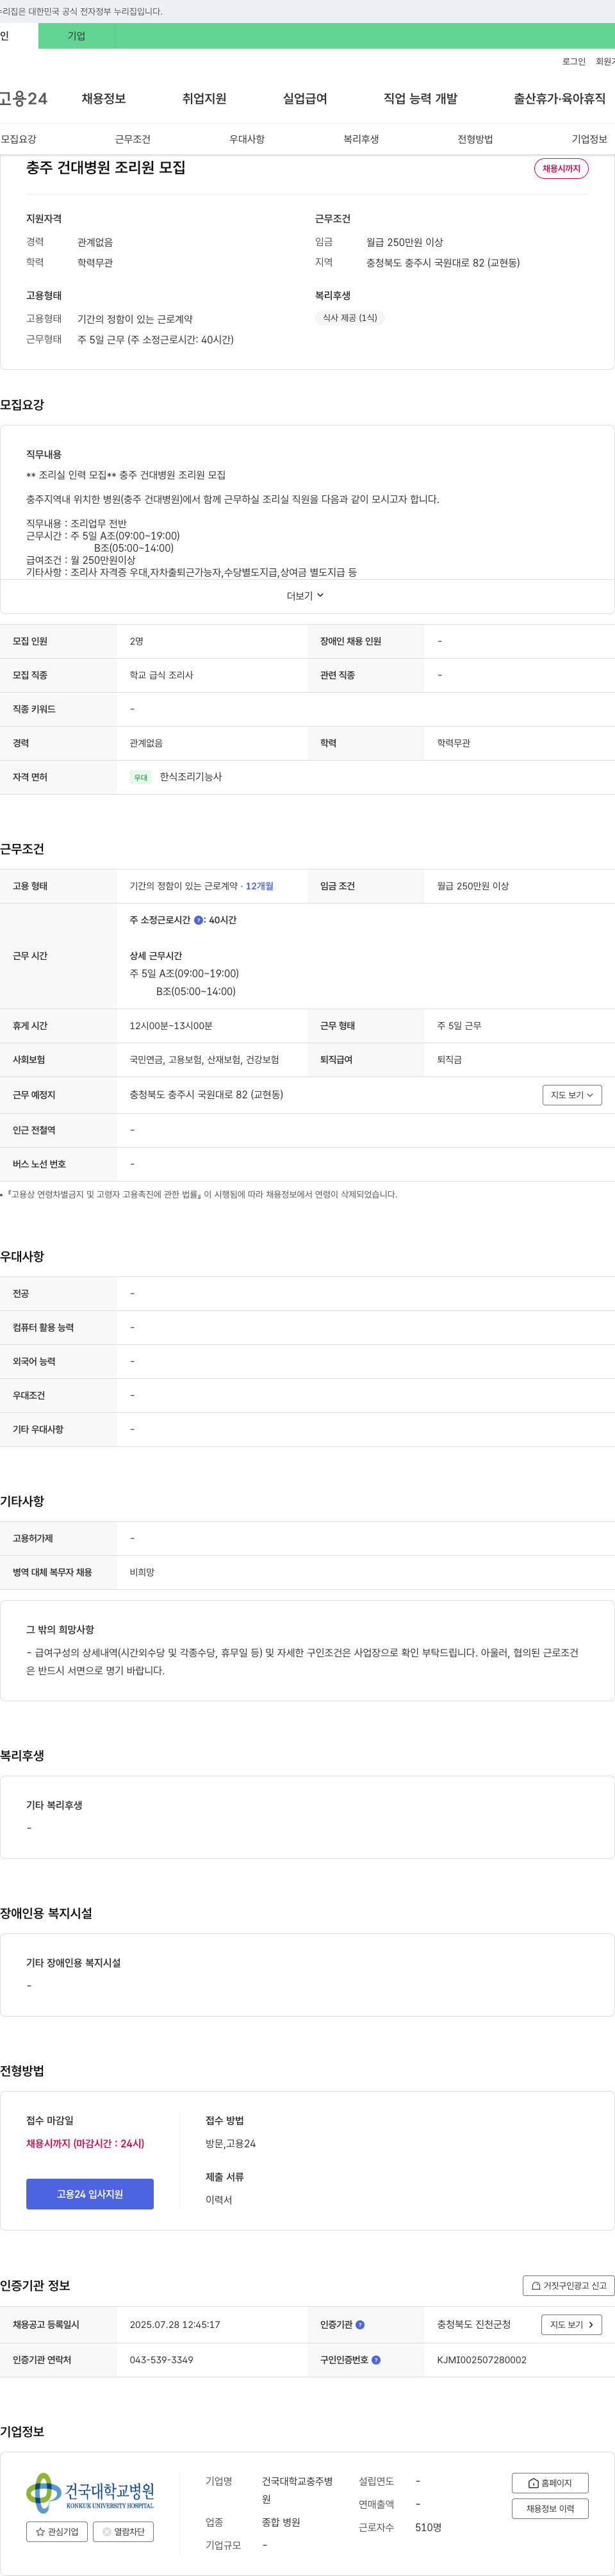This screenshot has height=2576, width=615.
Task: Select the phone number 043-539-3349
Action: pyautogui.click(x=161, y=2360)
